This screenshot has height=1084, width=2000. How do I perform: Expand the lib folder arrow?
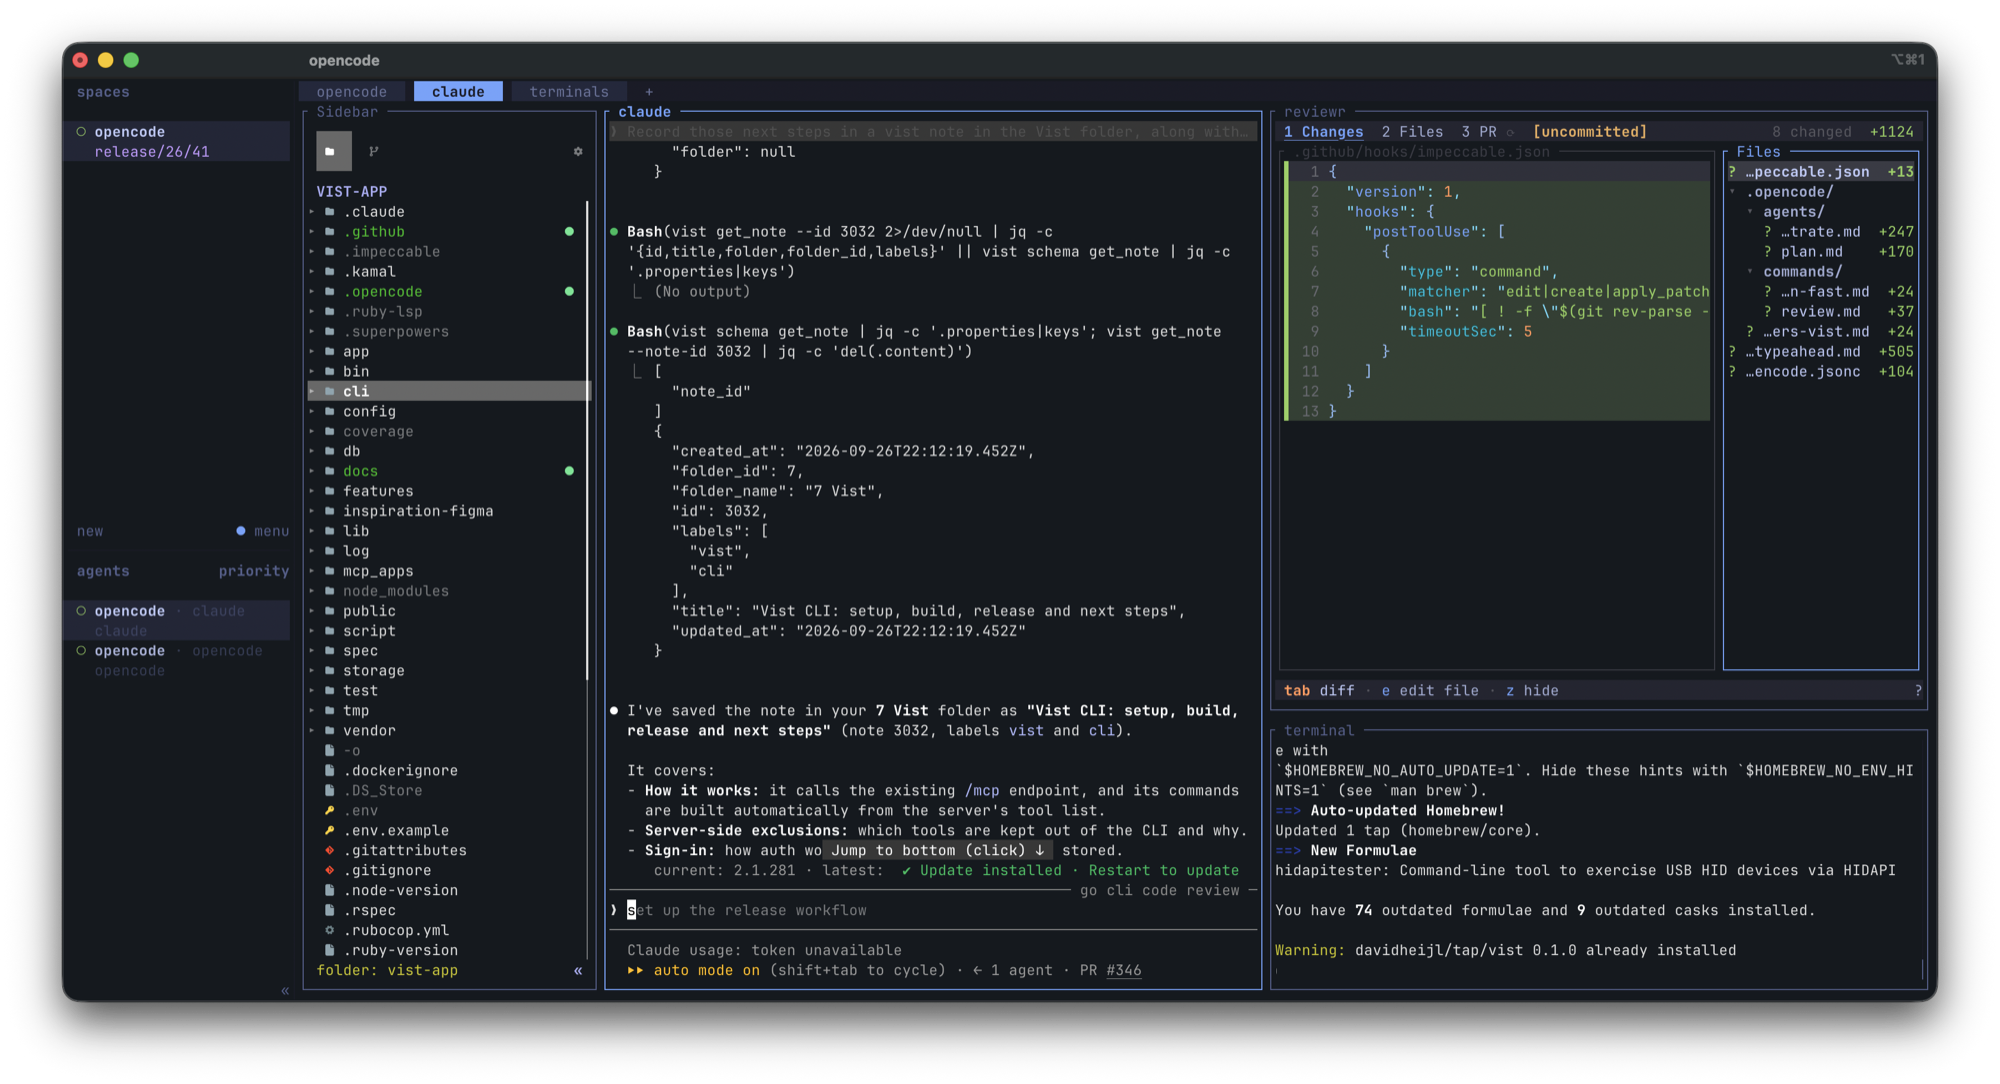pos(312,531)
